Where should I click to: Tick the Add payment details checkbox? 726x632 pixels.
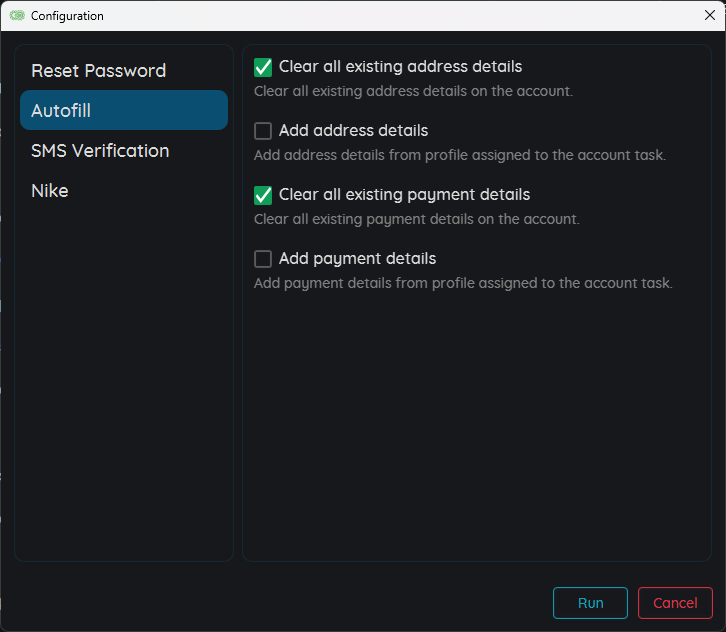point(263,259)
